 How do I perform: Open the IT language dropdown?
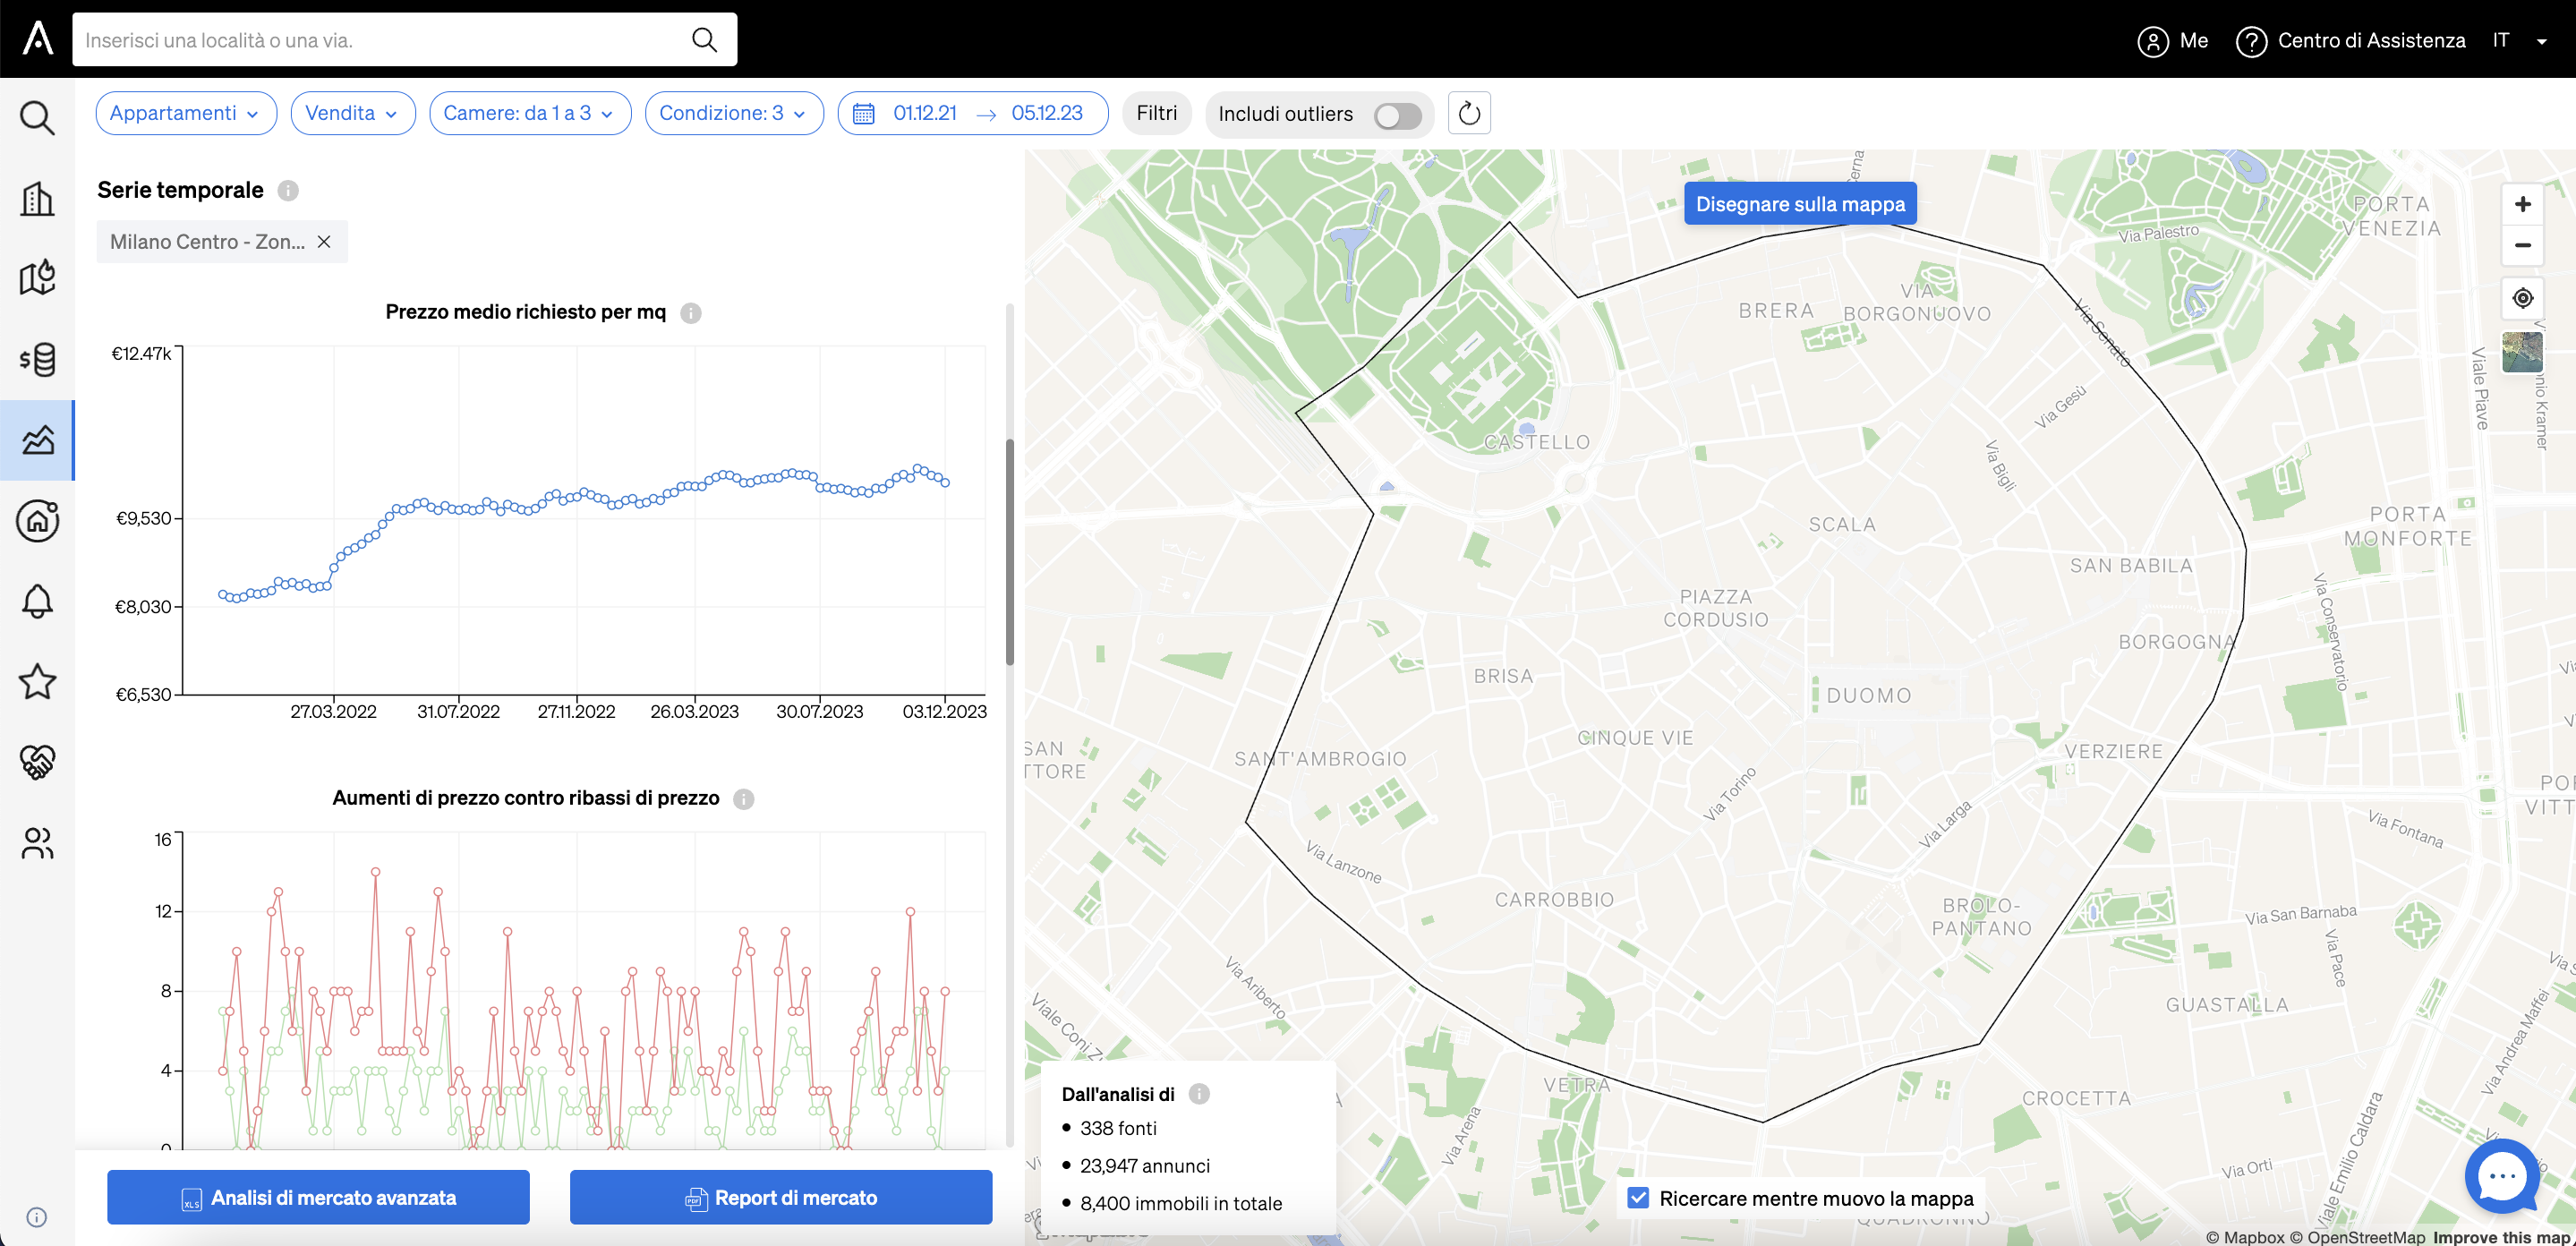click(2520, 40)
